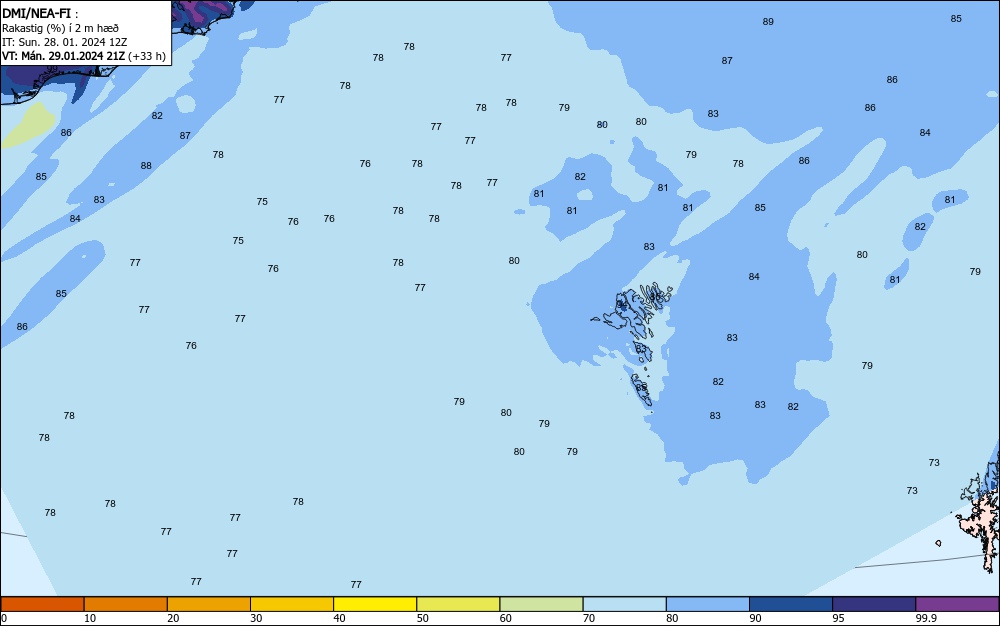
Task: Pick the 50–60 pale yellow legend swatch
Action: (x=458, y=604)
